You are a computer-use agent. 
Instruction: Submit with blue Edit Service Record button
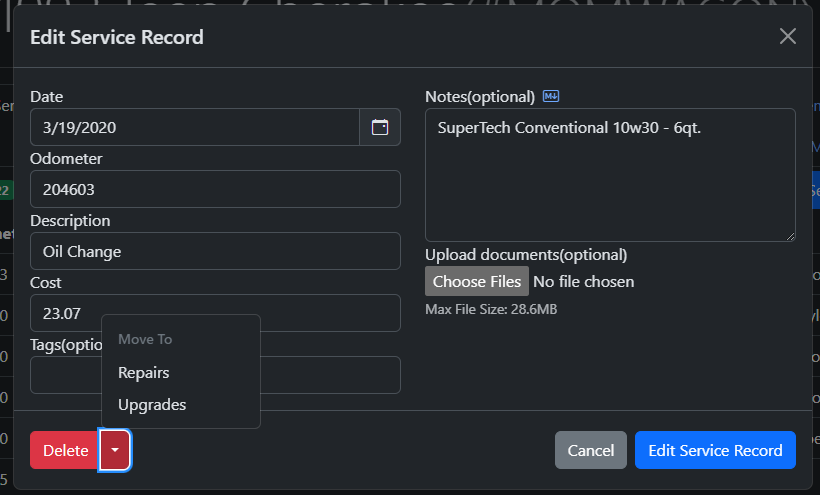(x=715, y=450)
